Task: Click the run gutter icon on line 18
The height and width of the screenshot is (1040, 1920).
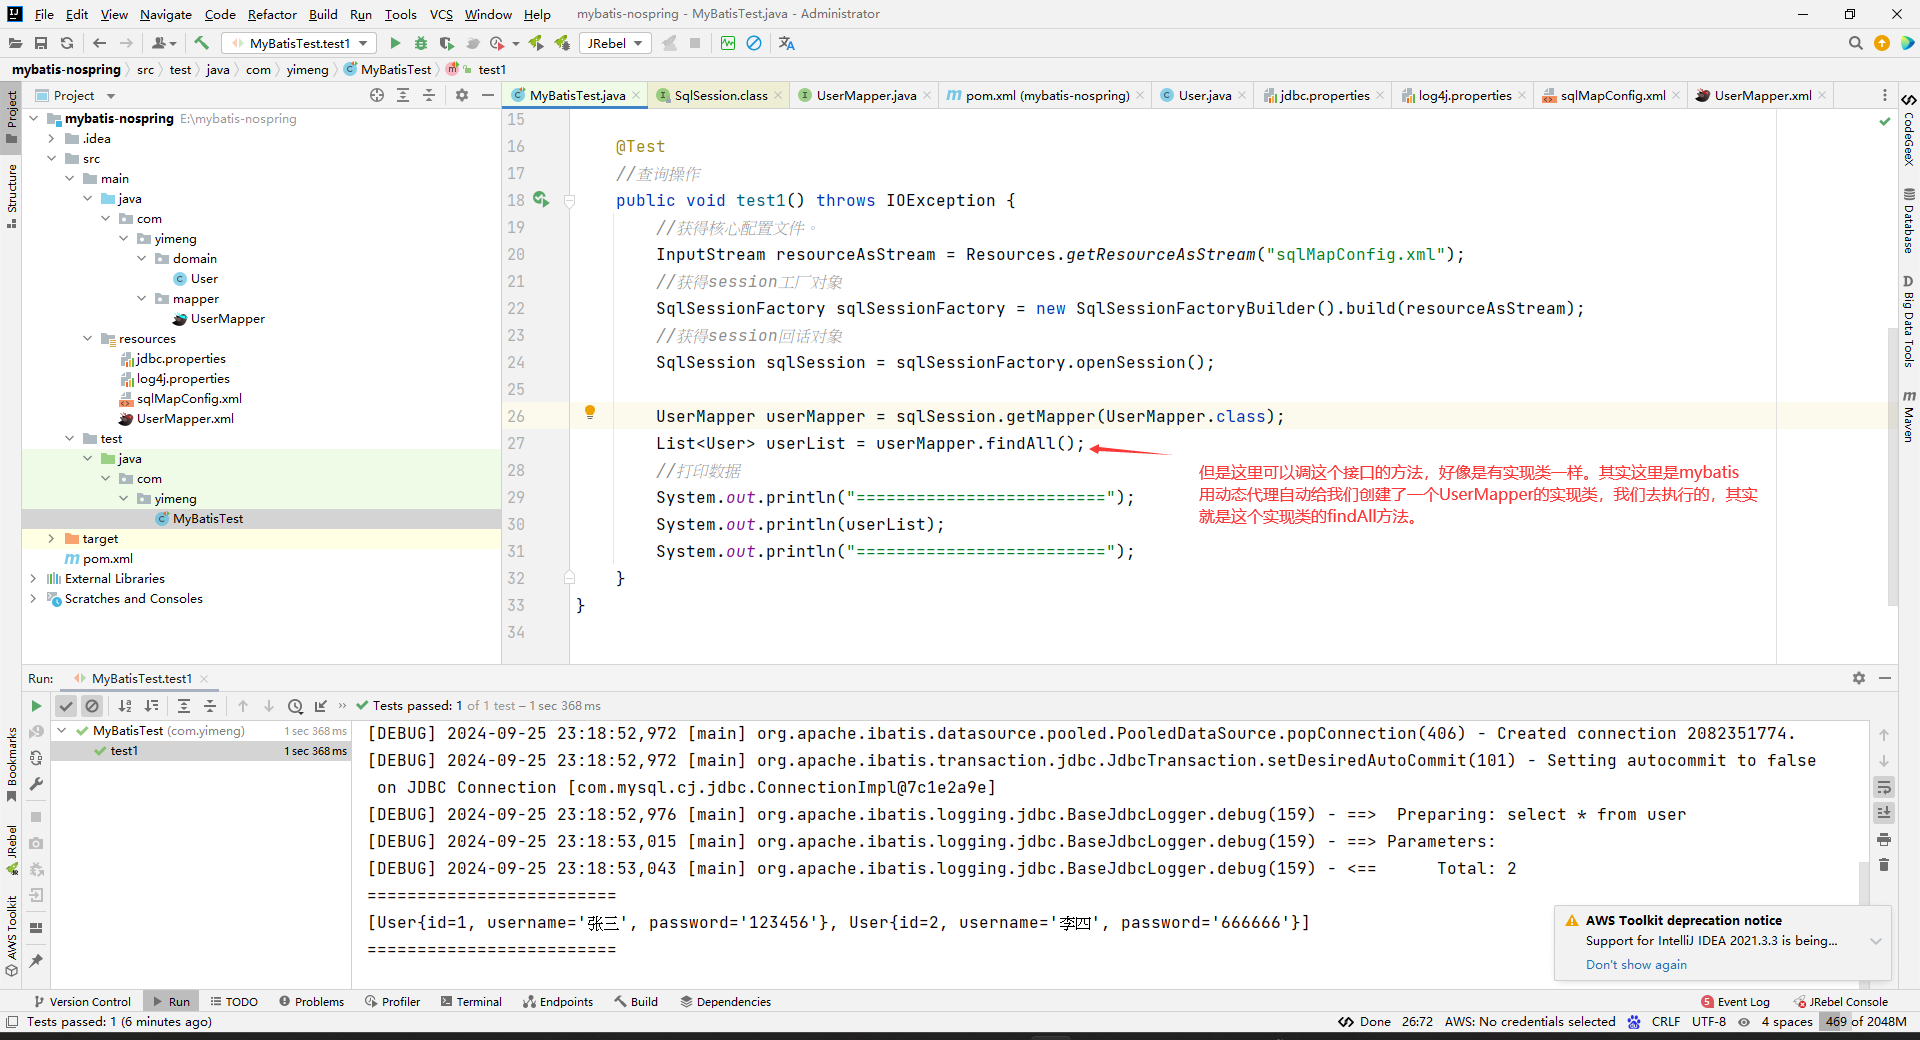Action: coord(541,200)
